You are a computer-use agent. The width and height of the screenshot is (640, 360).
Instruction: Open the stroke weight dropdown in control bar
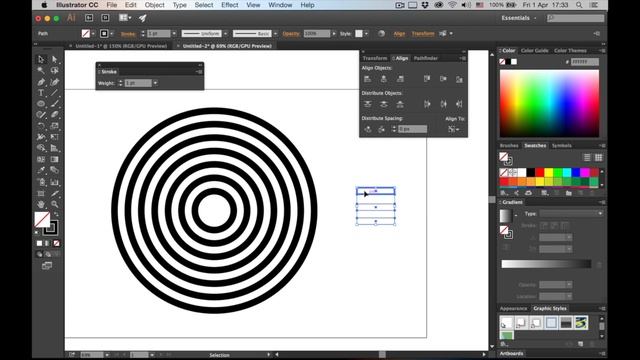pyautogui.click(x=174, y=33)
